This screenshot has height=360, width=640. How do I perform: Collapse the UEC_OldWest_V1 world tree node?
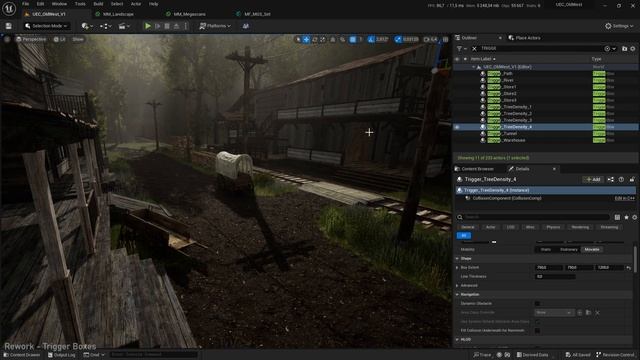click(473, 67)
